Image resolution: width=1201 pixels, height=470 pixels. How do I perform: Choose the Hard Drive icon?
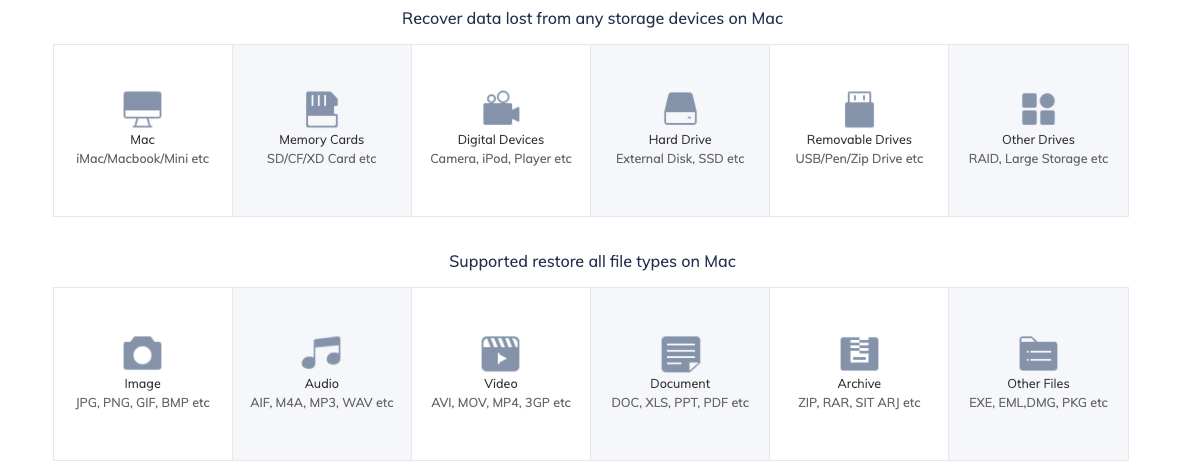(679, 109)
